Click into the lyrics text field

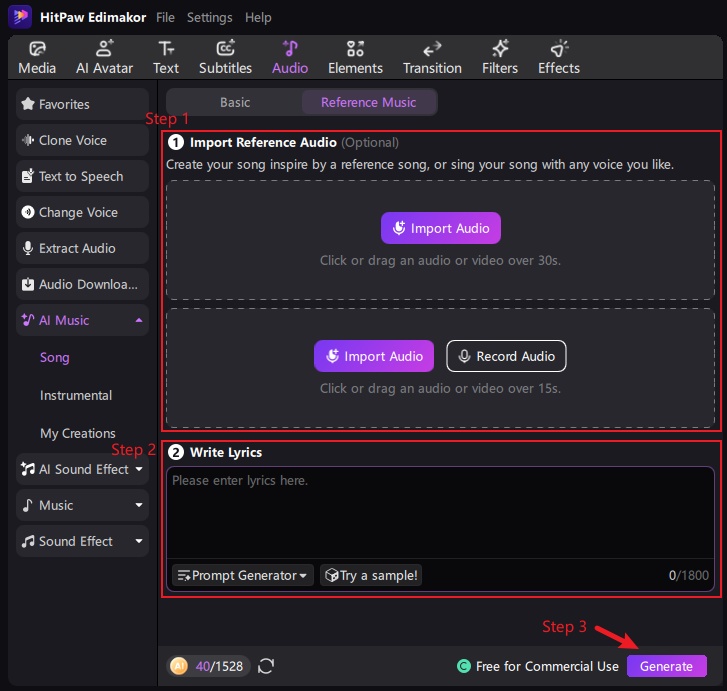point(440,512)
